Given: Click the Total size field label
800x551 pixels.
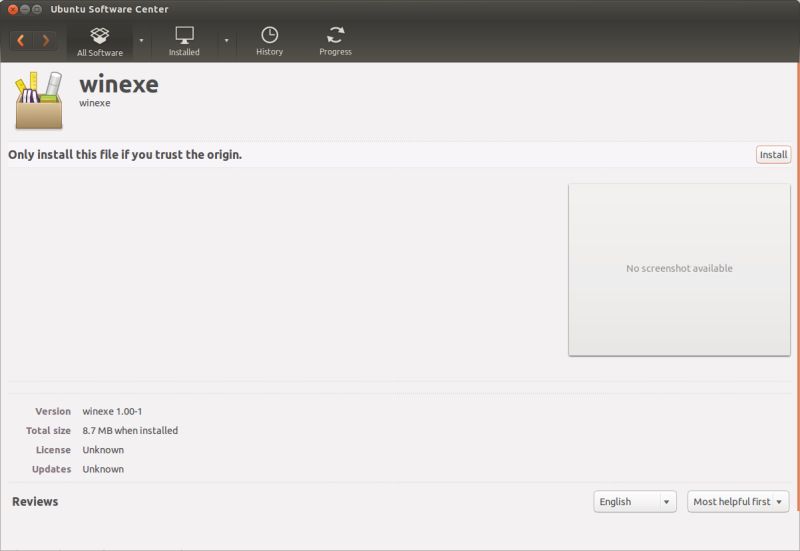Looking at the screenshot, I should click(48, 431).
